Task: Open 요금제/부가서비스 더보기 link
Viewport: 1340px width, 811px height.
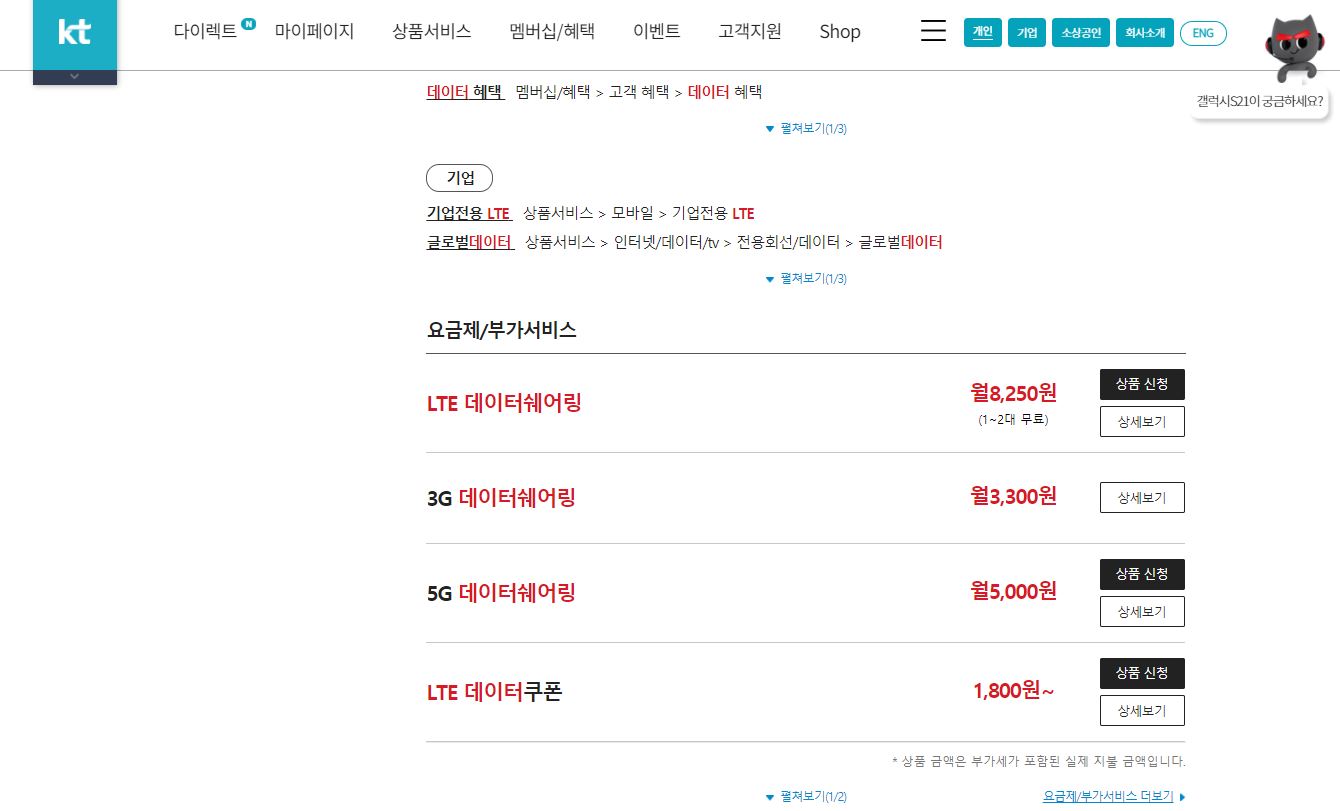Action: (x=1113, y=797)
